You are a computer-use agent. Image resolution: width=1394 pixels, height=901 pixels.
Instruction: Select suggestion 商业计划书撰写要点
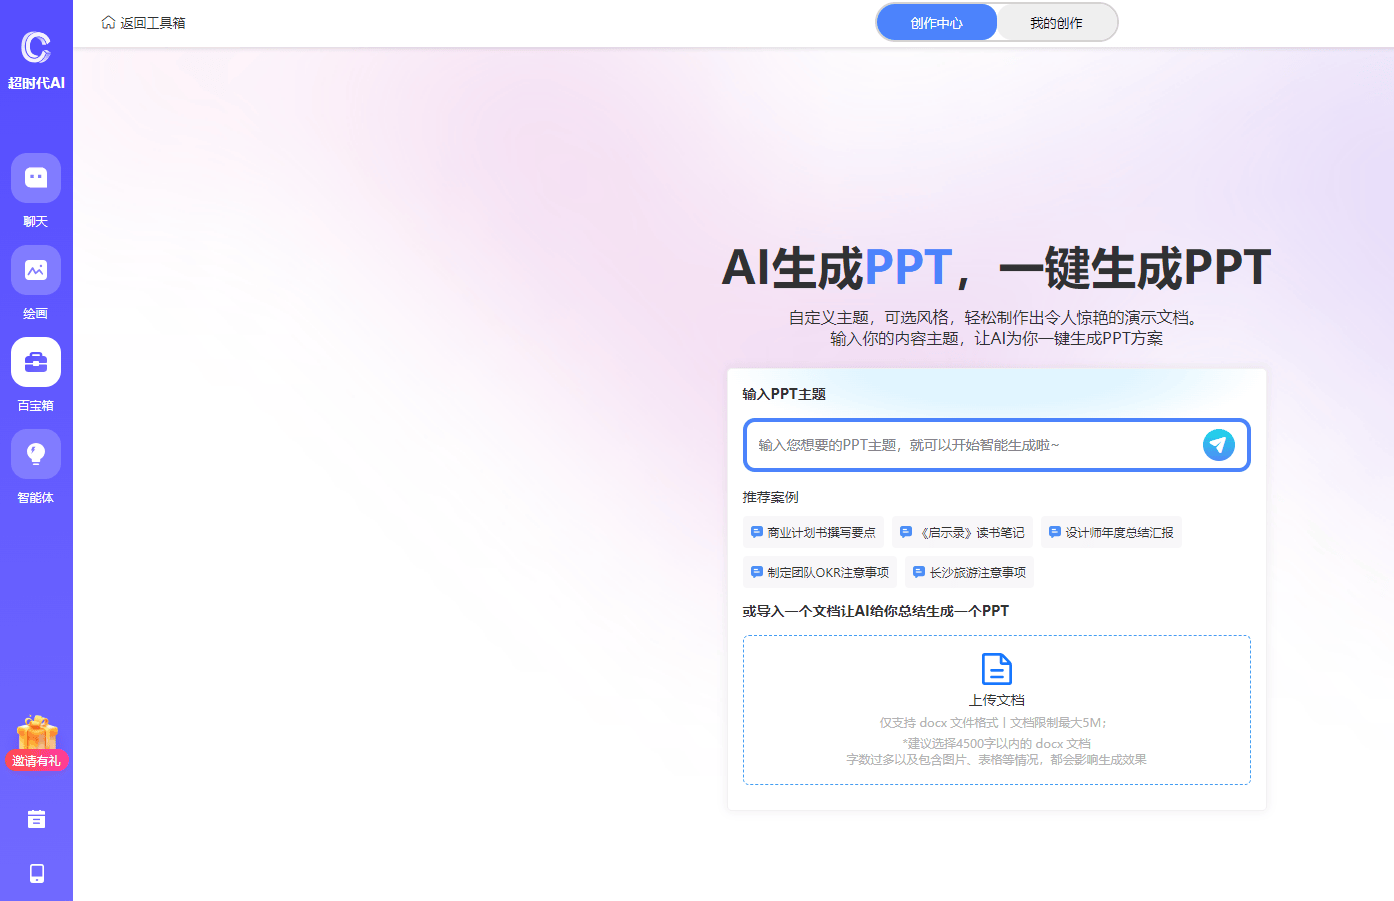(x=816, y=532)
